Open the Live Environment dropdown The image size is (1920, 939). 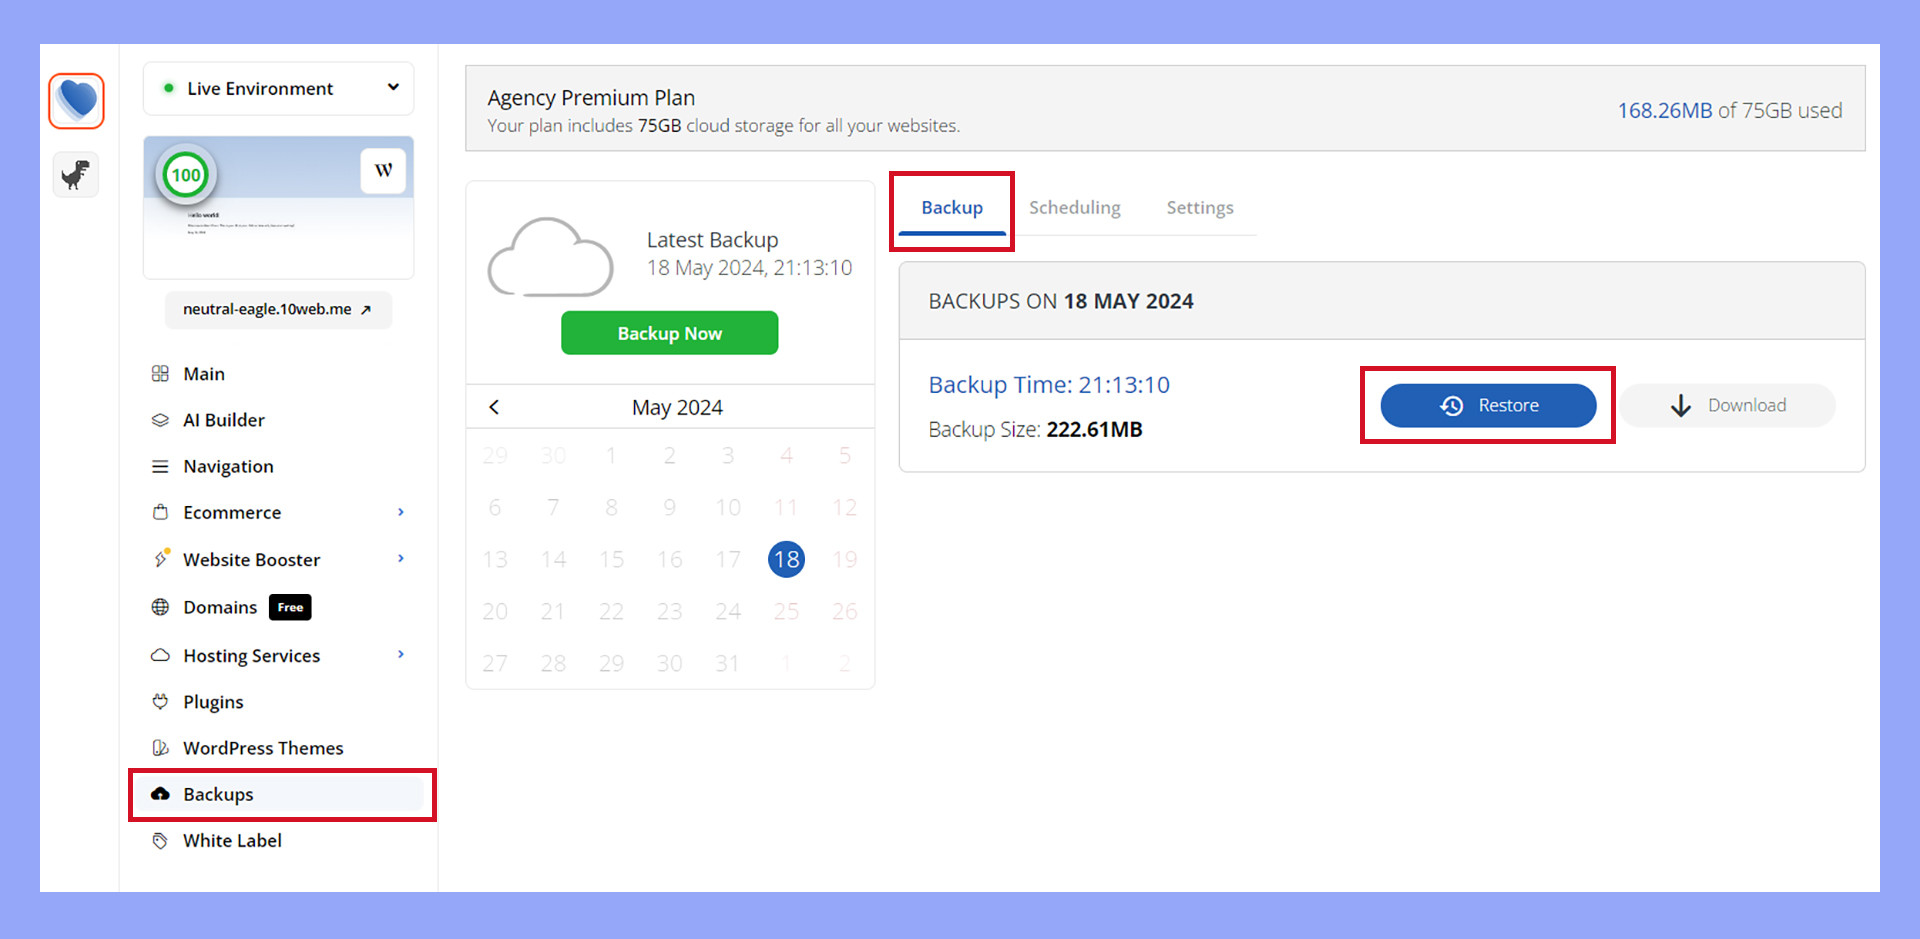click(x=278, y=88)
